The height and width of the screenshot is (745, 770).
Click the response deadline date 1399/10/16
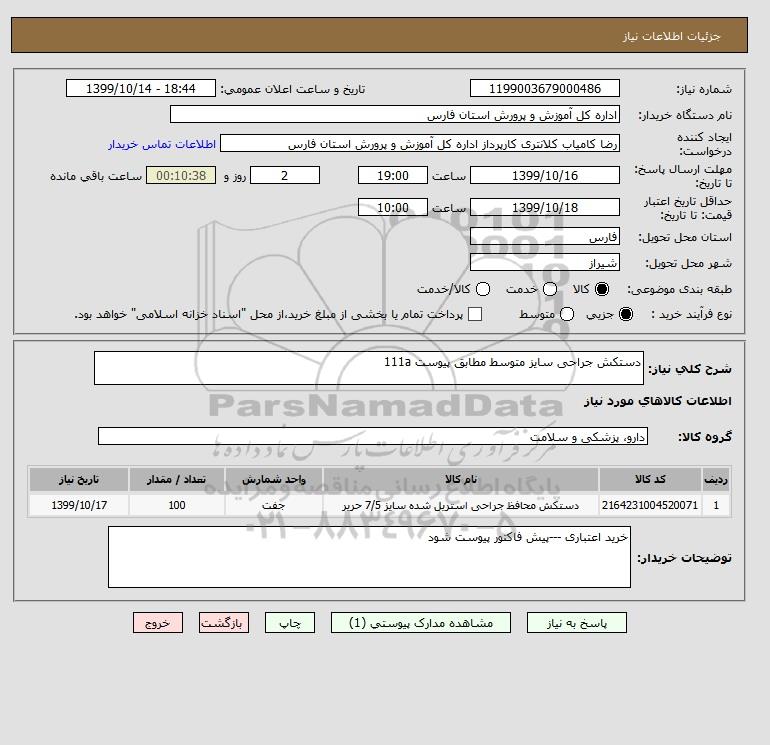click(x=545, y=175)
